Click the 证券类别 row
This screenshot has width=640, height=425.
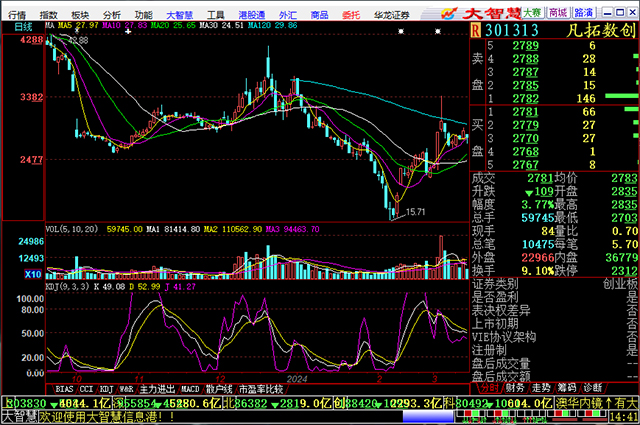[x=555, y=284]
